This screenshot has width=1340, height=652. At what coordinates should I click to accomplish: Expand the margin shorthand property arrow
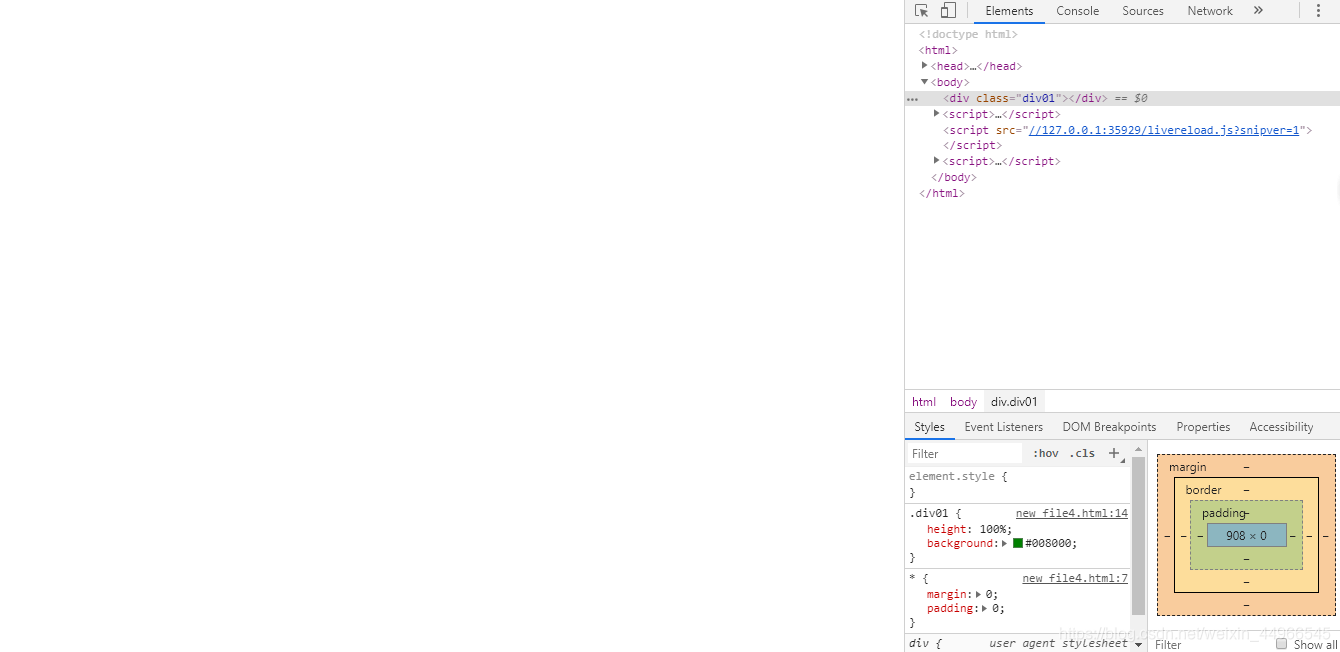pos(979,594)
